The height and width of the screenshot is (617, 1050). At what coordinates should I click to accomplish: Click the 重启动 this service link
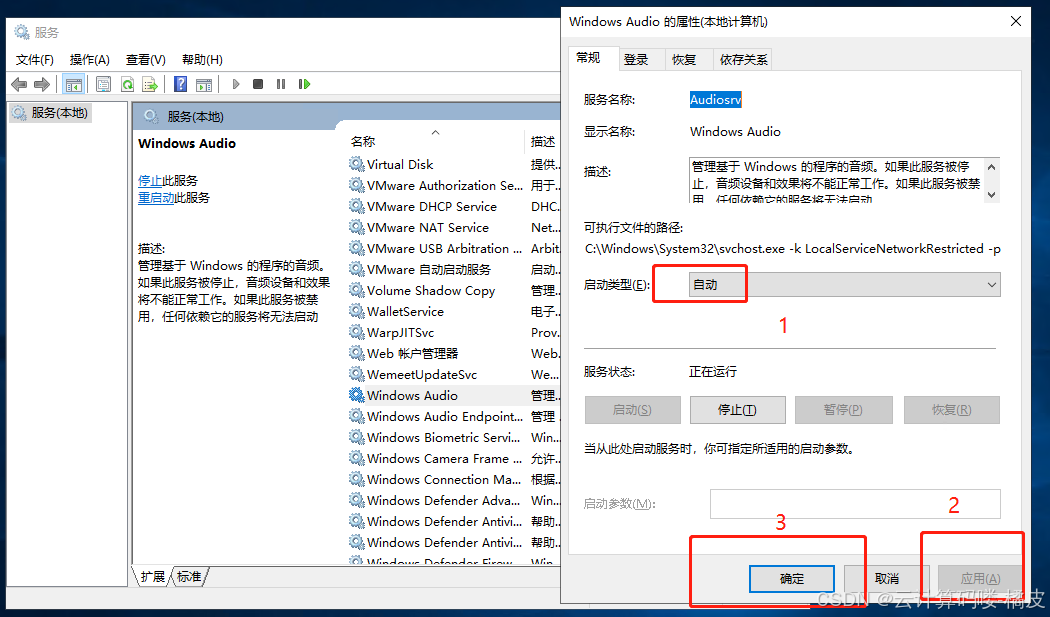pyautogui.click(x=156, y=198)
